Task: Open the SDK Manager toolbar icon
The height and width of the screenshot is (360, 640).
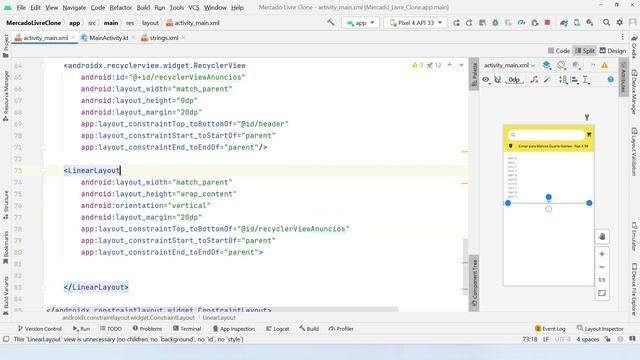Action: click(590, 23)
